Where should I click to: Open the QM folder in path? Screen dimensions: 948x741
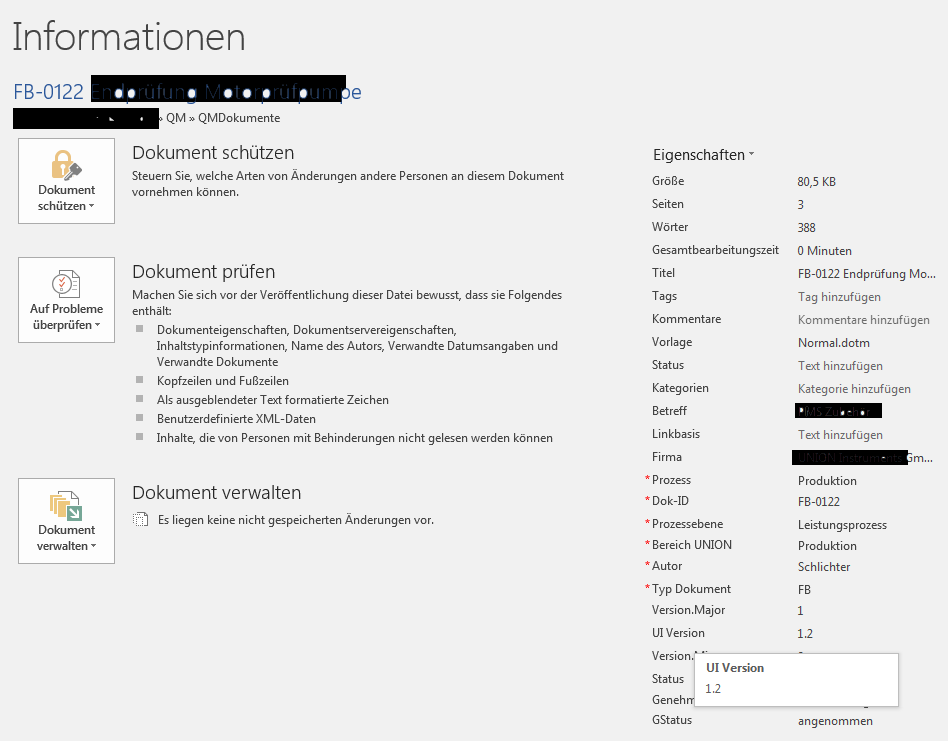[x=176, y=118]
